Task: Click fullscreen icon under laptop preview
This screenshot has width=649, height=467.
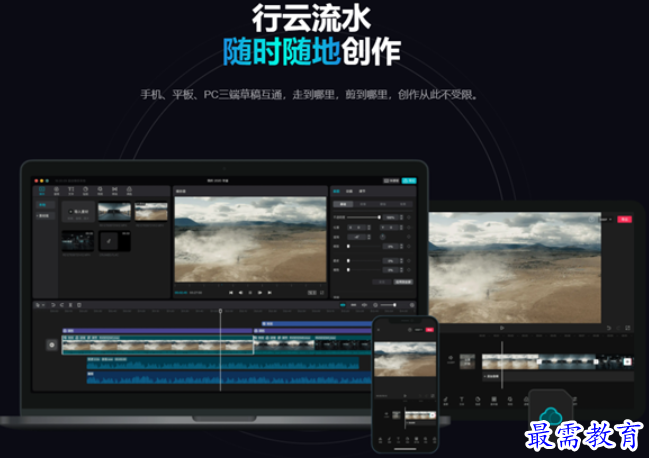Action: [x=322, y=293]
